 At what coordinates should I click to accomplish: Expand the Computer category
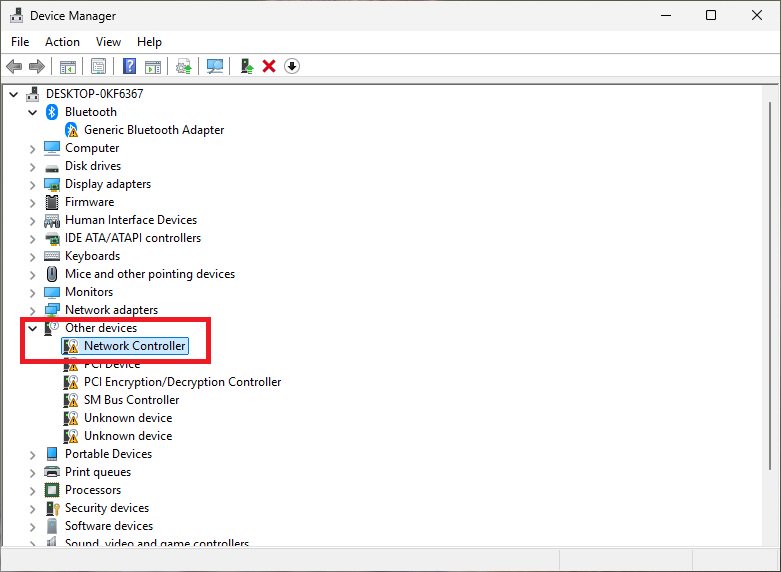point(32,148)
